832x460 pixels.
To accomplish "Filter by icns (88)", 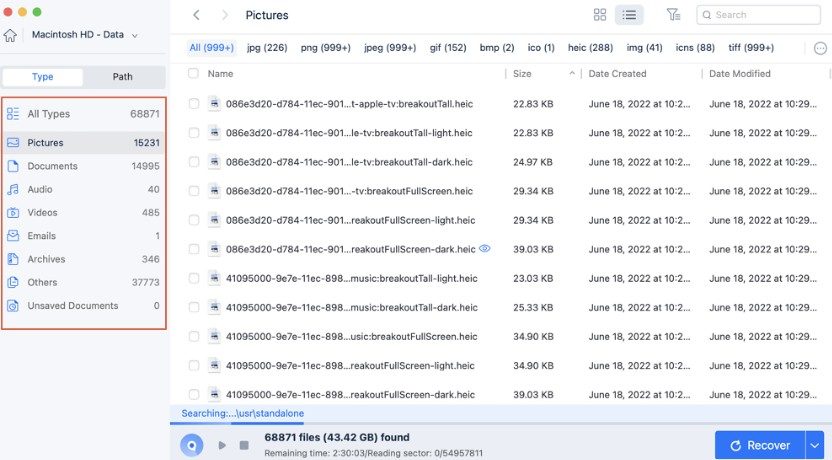I will coord(695,48).
